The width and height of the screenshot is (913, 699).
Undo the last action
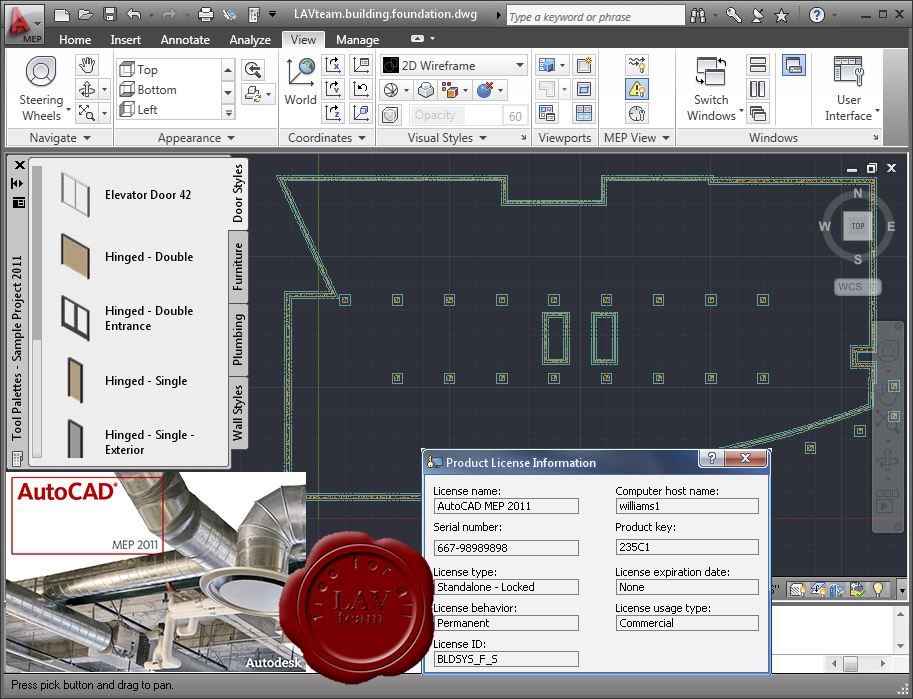(x=133, y=15)
